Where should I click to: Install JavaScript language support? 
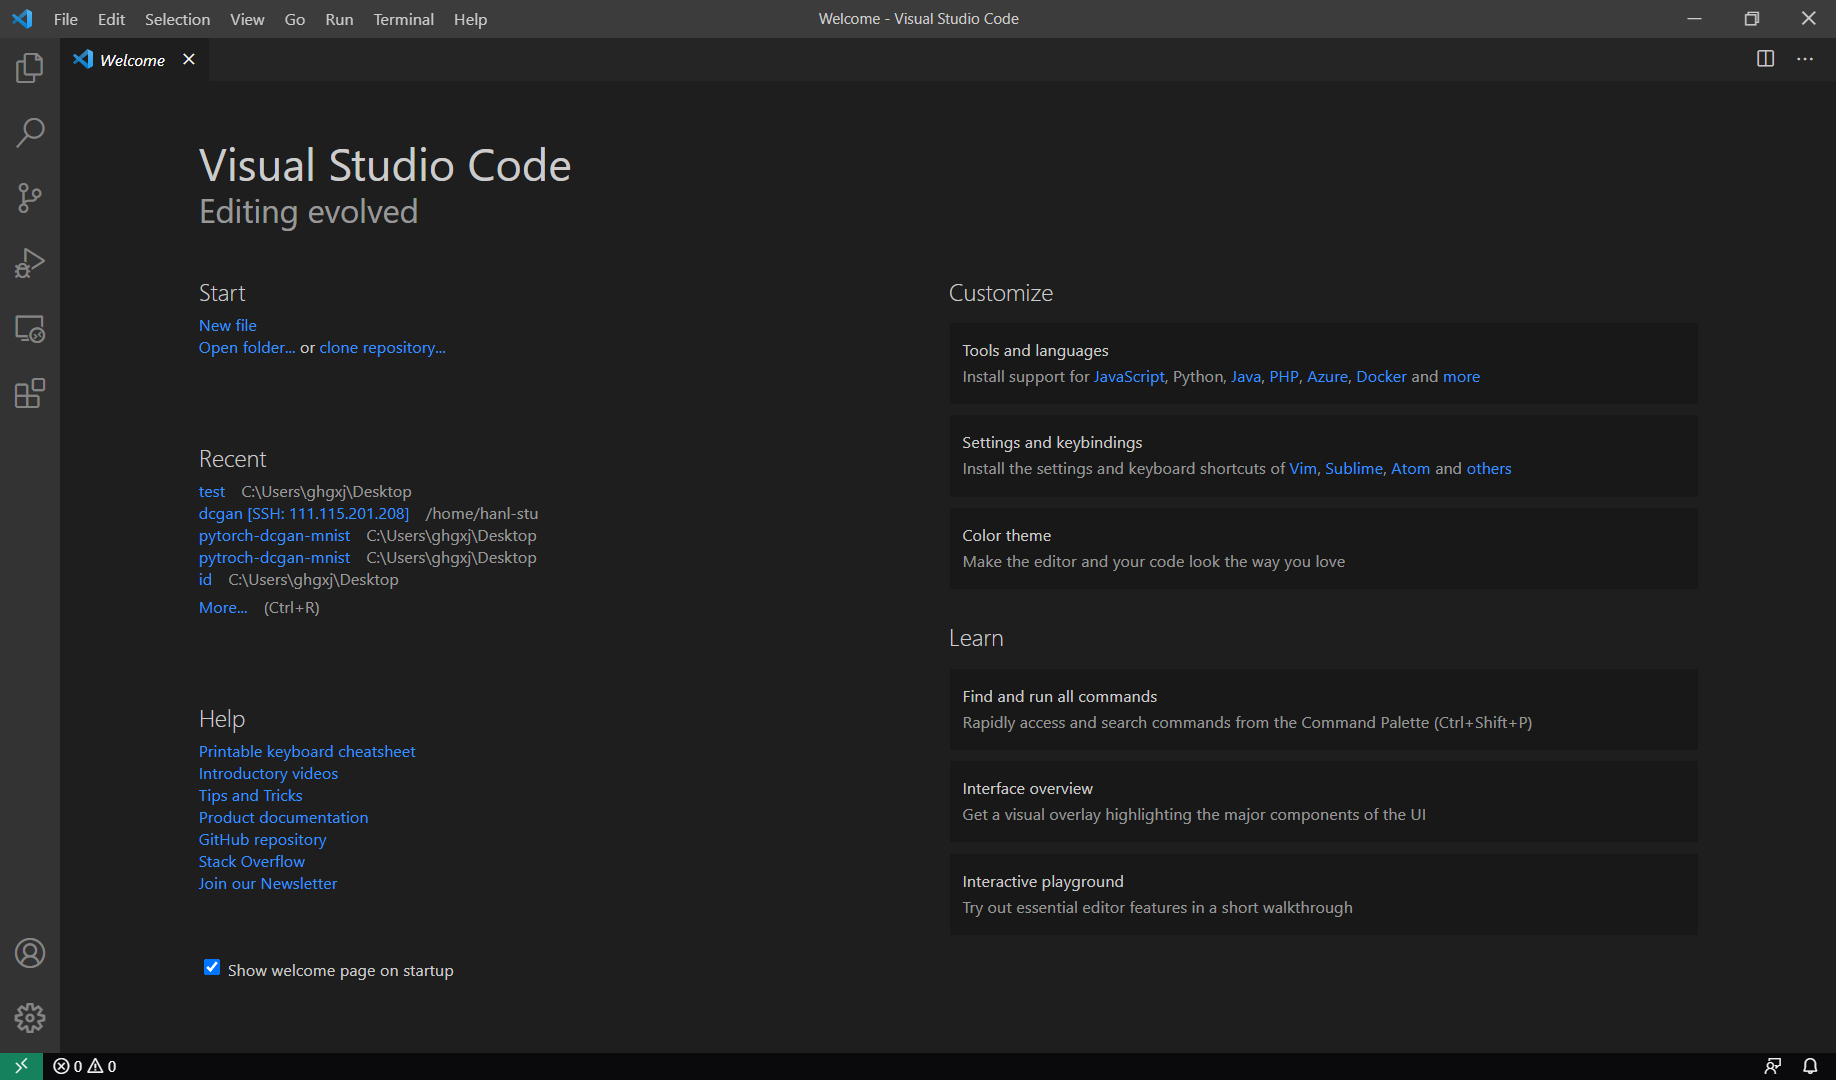[1129, 377]
